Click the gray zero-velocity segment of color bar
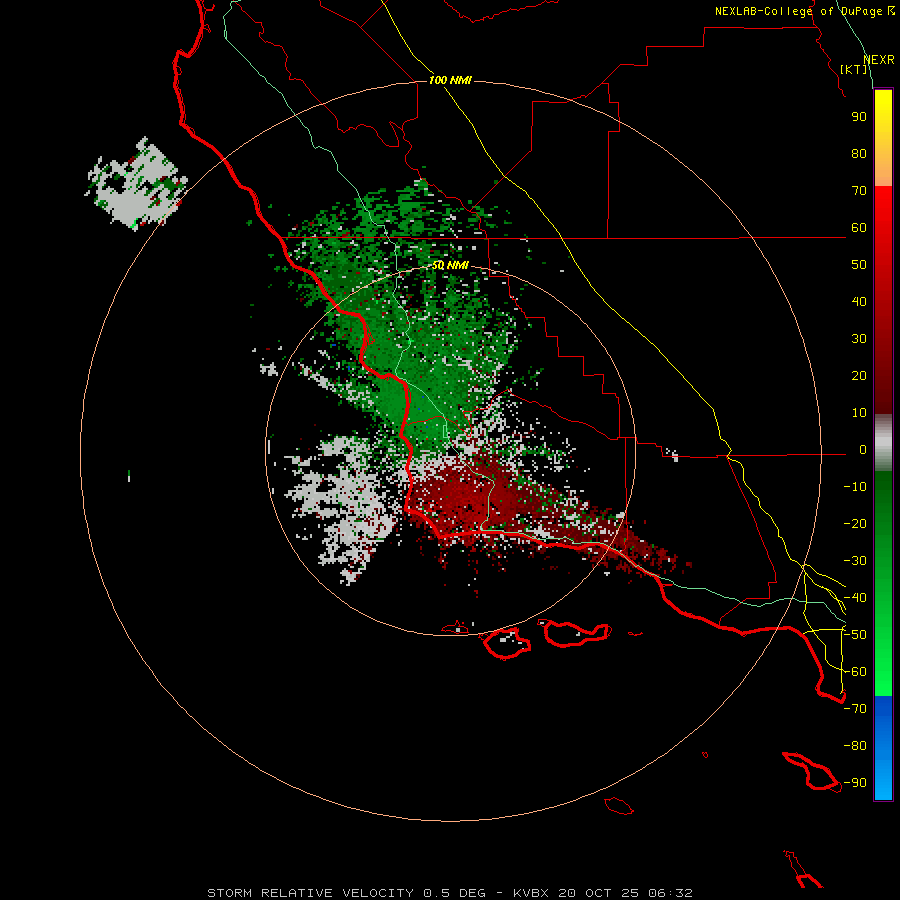This screenshot has height=900, width=900. (x=883, y=443)
